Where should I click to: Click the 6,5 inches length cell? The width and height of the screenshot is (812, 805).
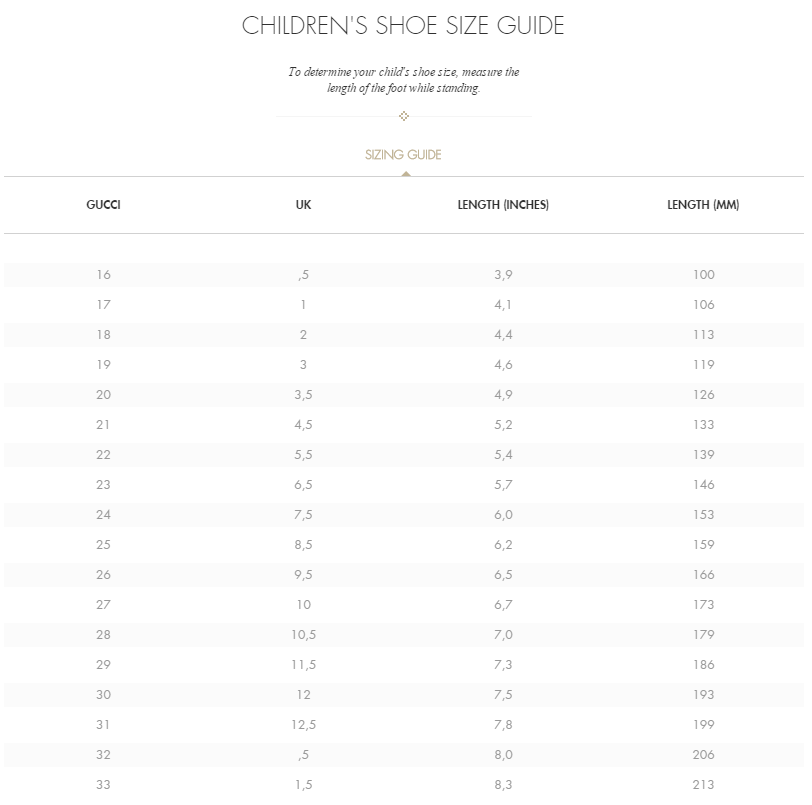coord(503,575)
